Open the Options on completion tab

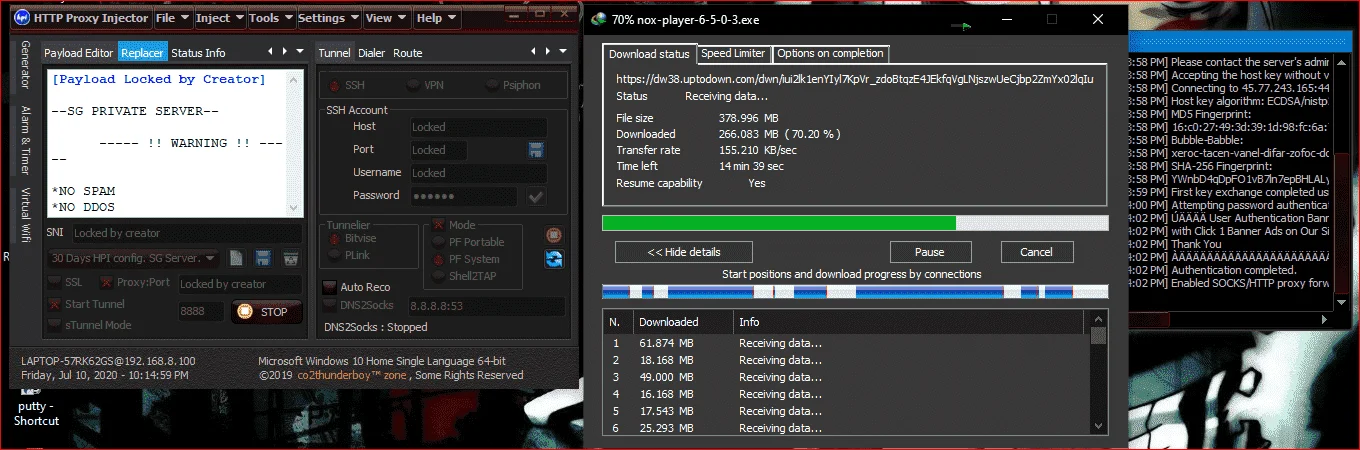[x=830, y=53]
